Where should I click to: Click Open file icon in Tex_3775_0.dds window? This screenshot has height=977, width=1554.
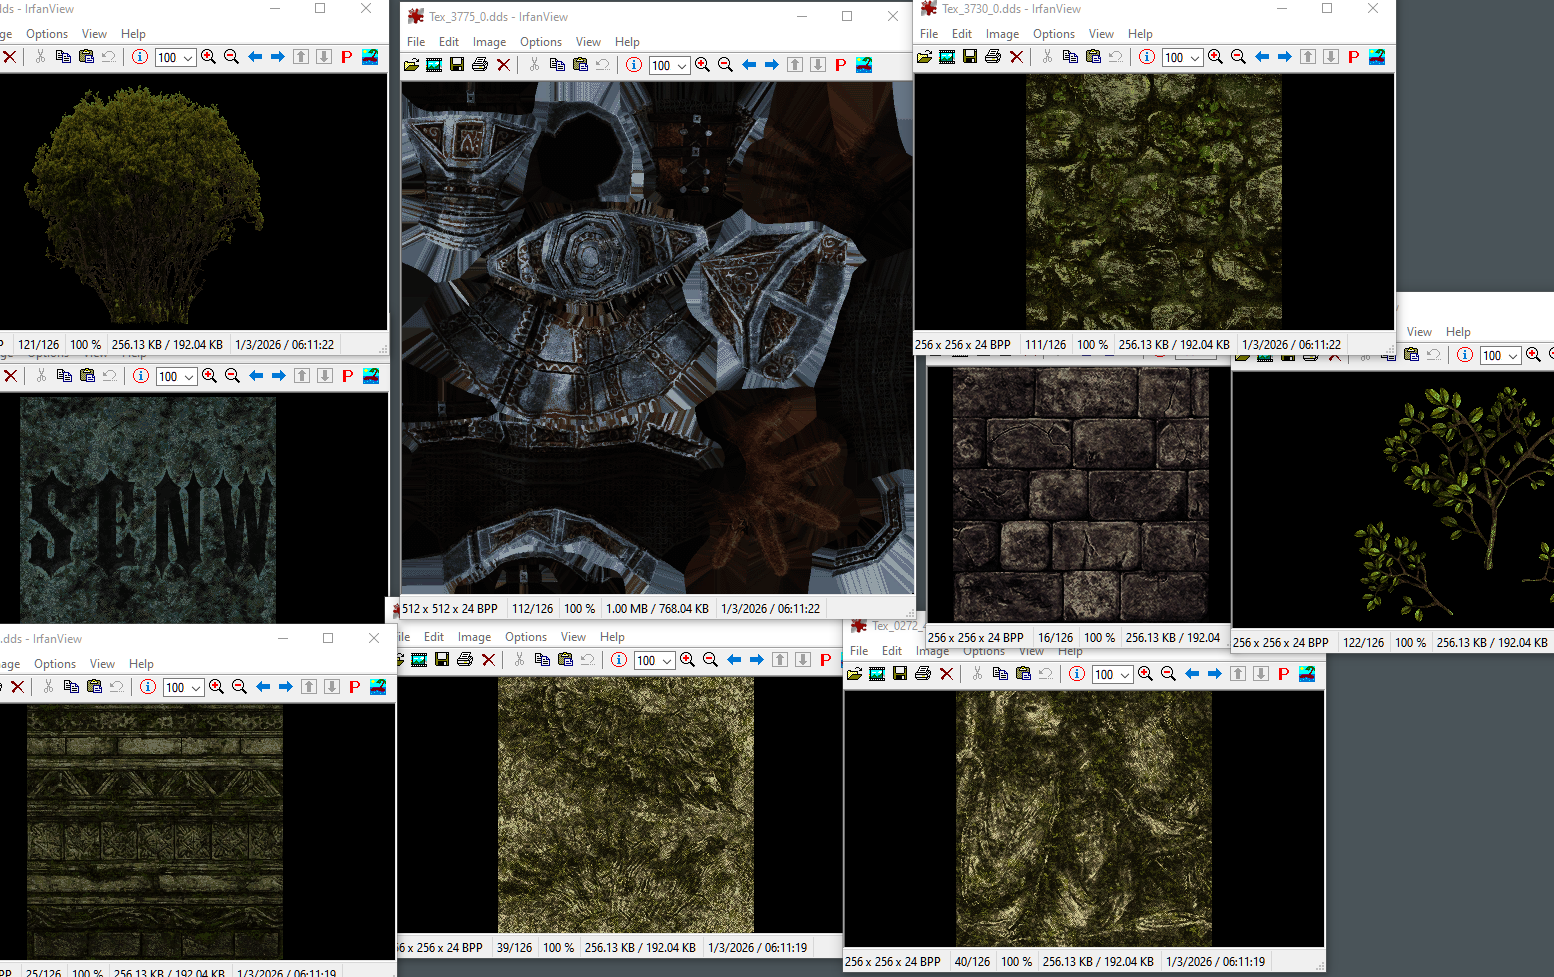tap(411, 65)
